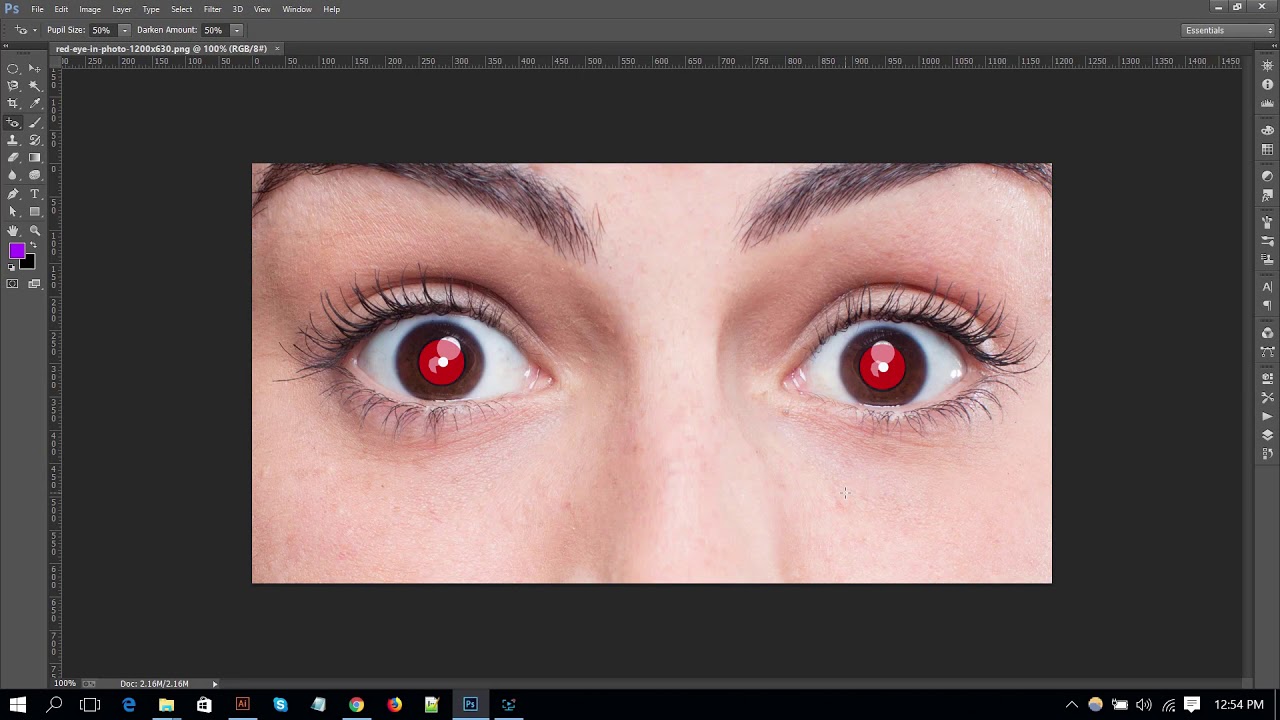Image resolution: width=1280 pixels, height=720 pixels.
Task: Select the Zoom tool
Action: 35,230
